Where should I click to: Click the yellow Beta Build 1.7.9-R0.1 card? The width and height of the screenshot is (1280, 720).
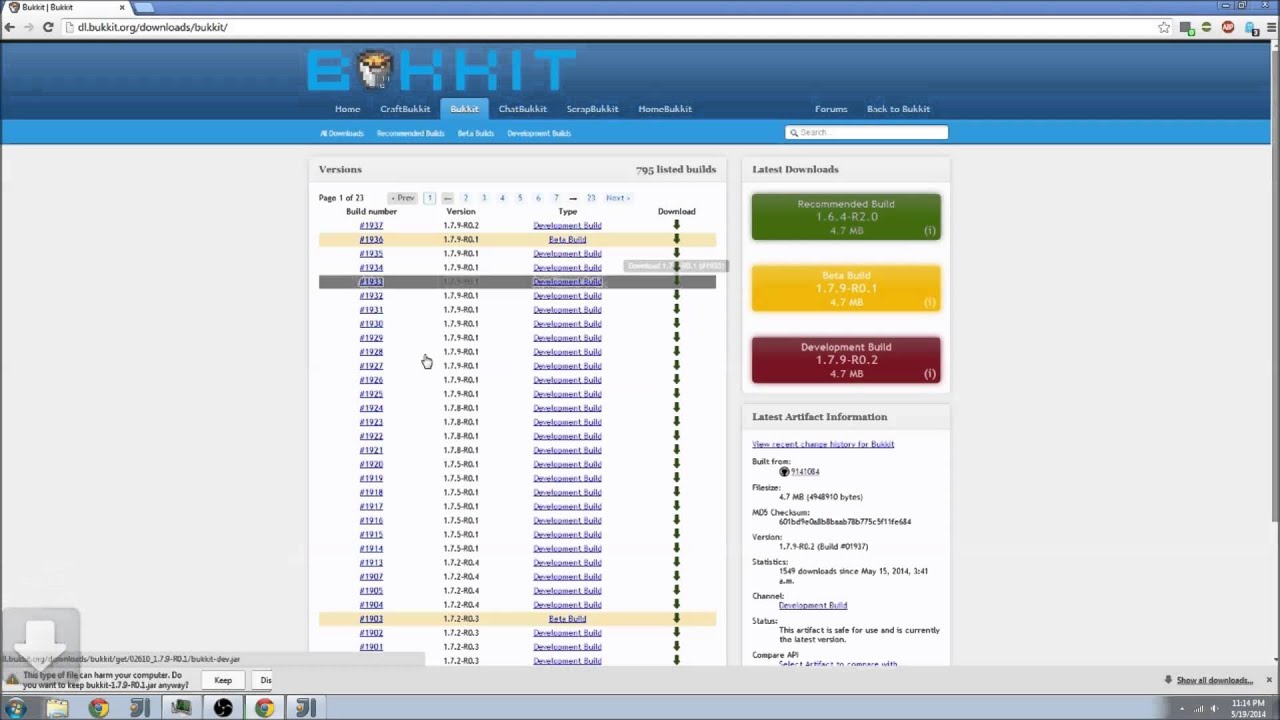pyautogui.click(x=846, y=288)
